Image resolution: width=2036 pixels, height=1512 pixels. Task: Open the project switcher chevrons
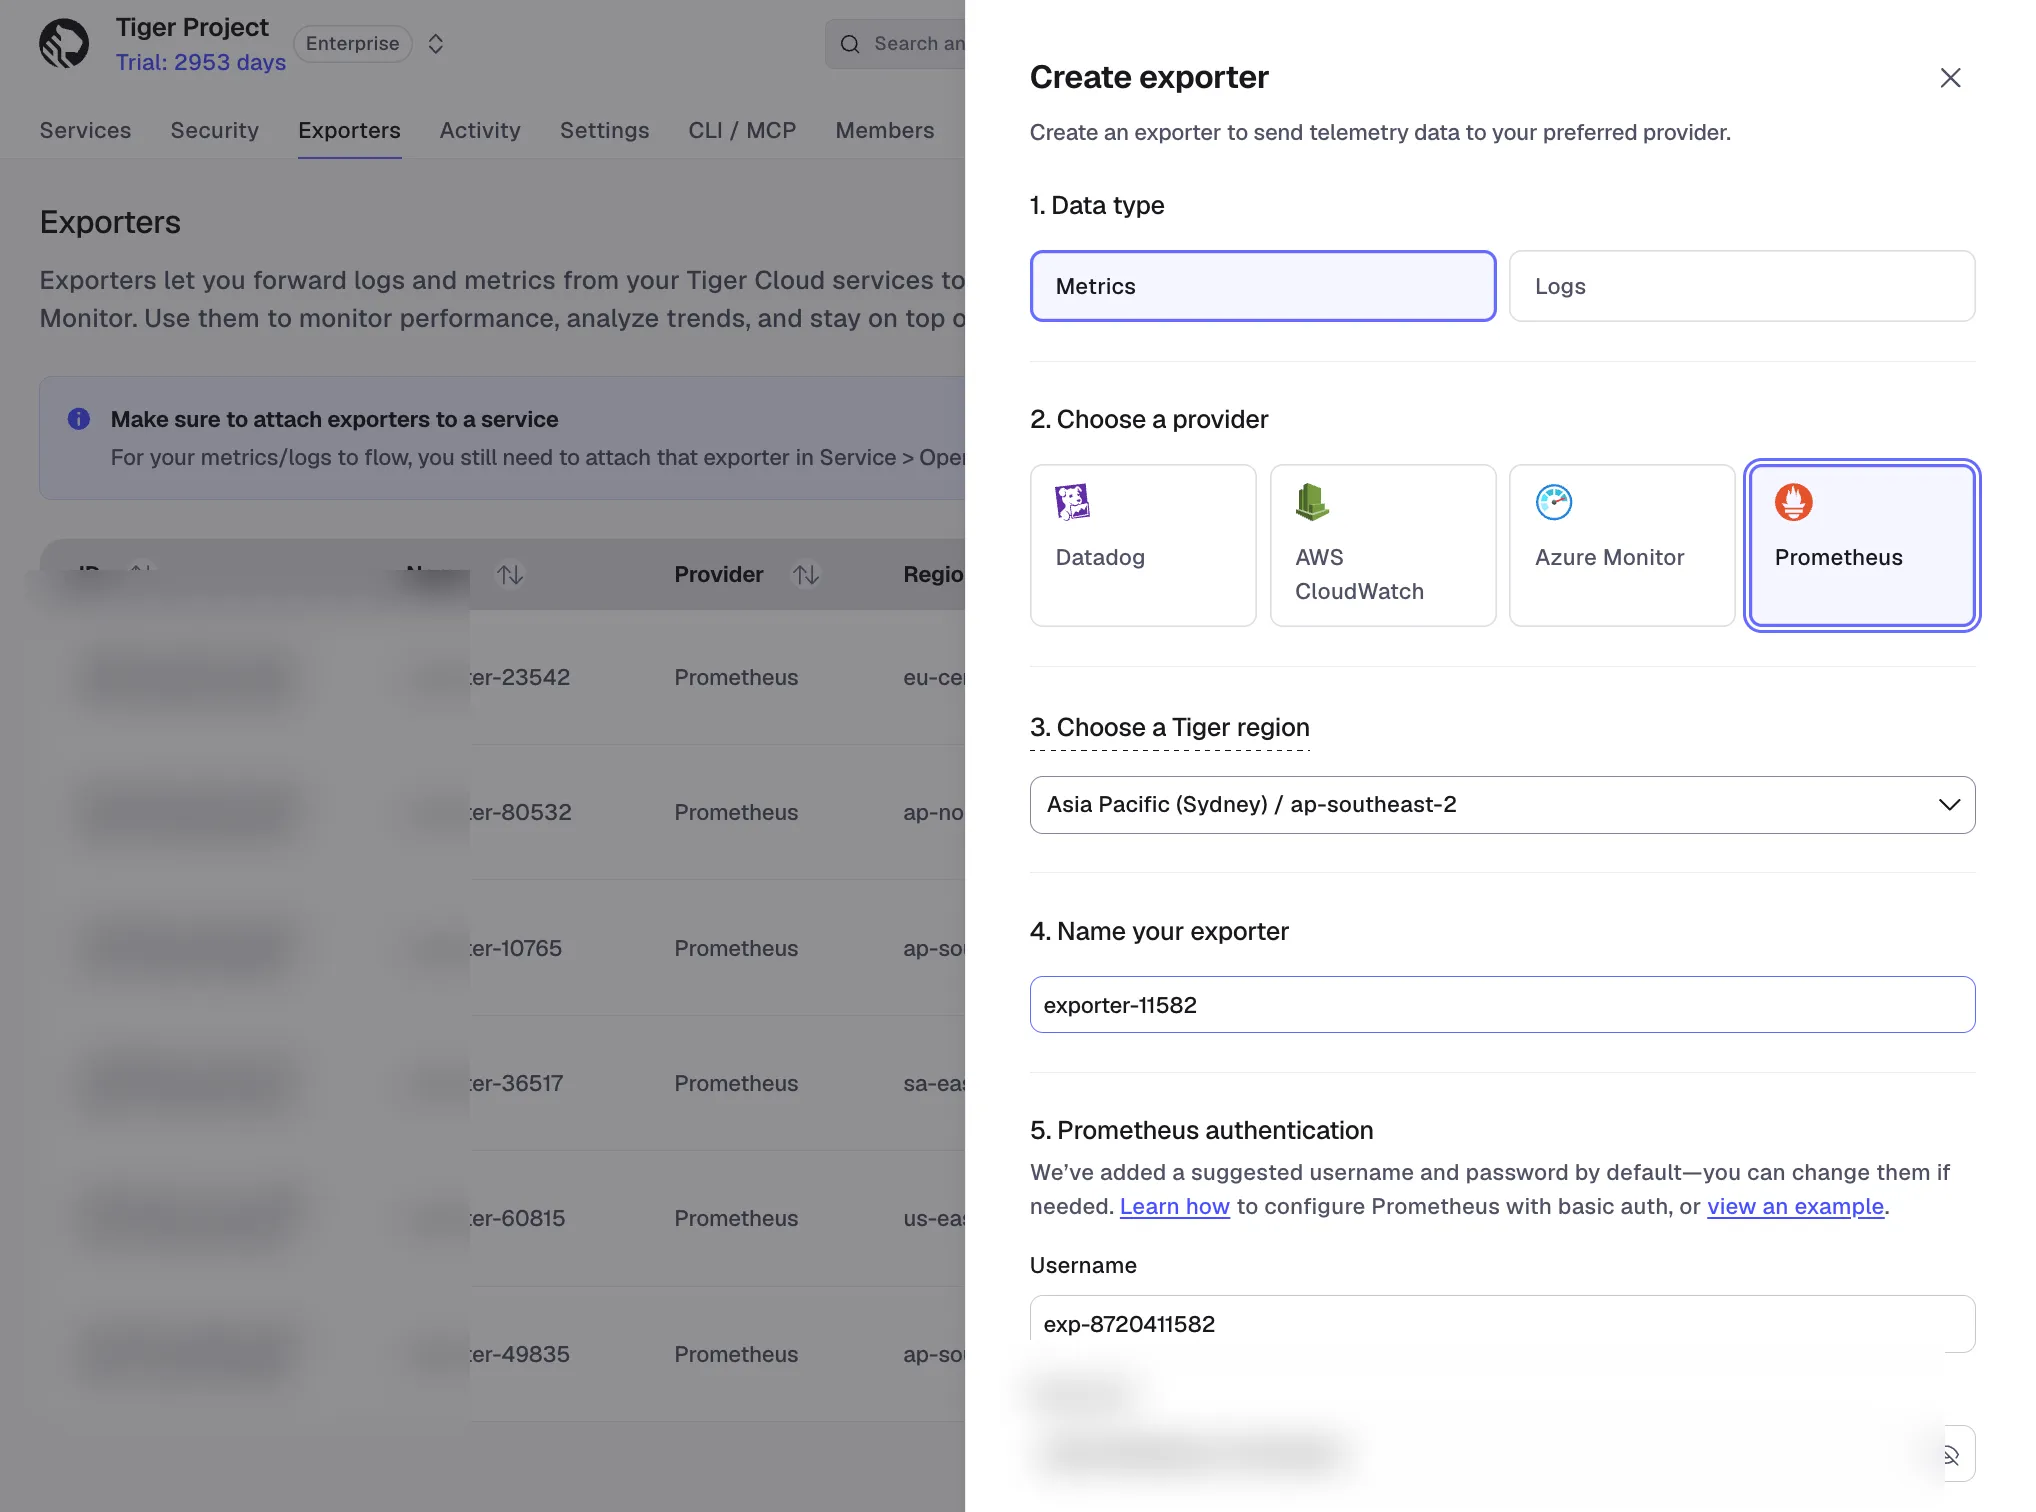click(x=435, y=44)
